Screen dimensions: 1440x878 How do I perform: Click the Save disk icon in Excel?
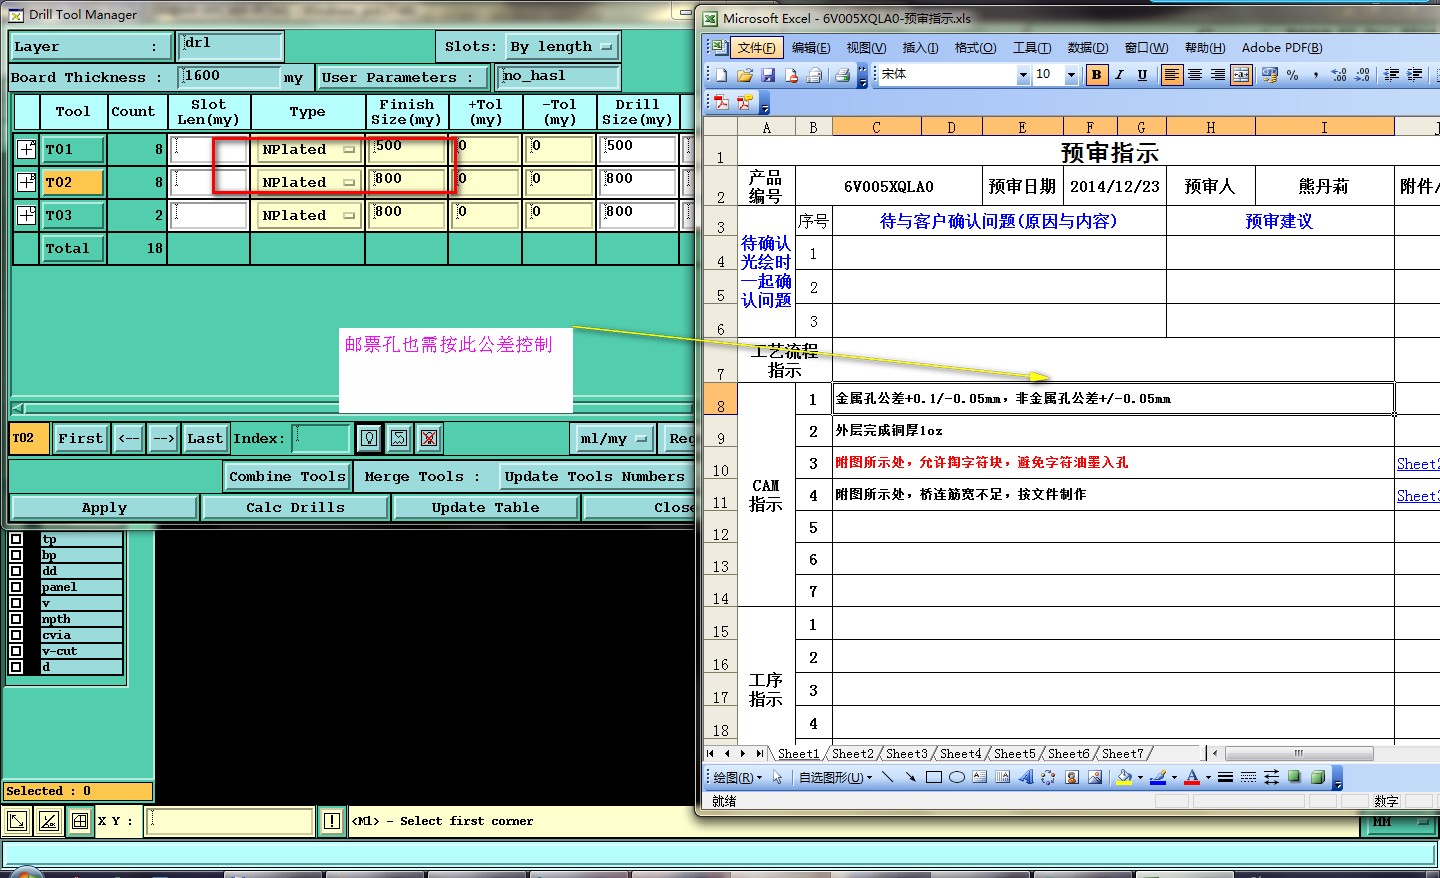(768, 75)
